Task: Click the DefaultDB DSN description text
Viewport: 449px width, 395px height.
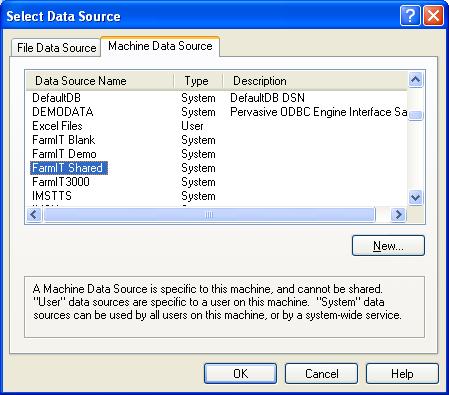Action: click(x=267, y=98)
